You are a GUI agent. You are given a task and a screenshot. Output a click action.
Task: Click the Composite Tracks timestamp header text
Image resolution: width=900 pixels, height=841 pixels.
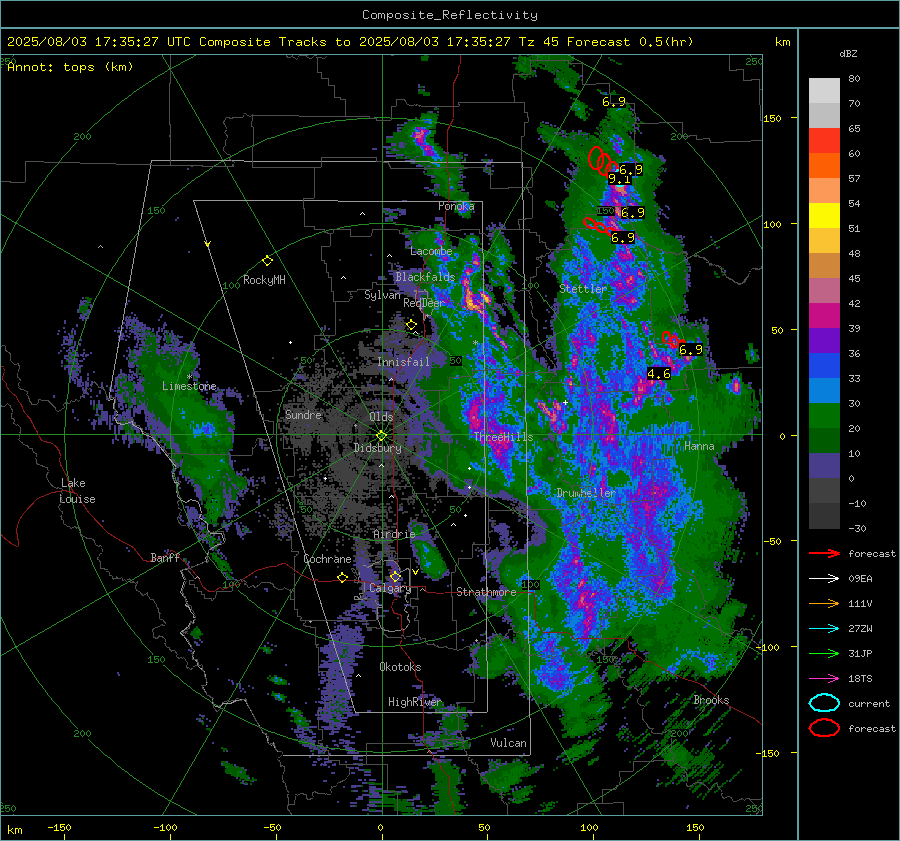[x=350, y=42]
